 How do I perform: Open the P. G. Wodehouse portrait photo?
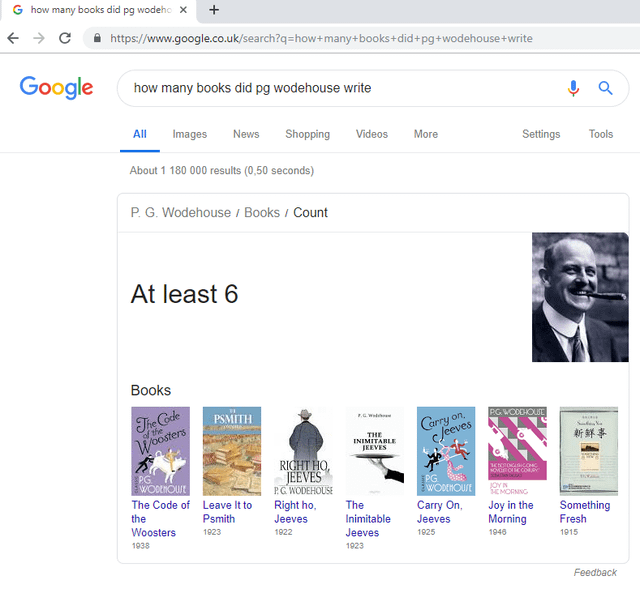tap(580, 297)
